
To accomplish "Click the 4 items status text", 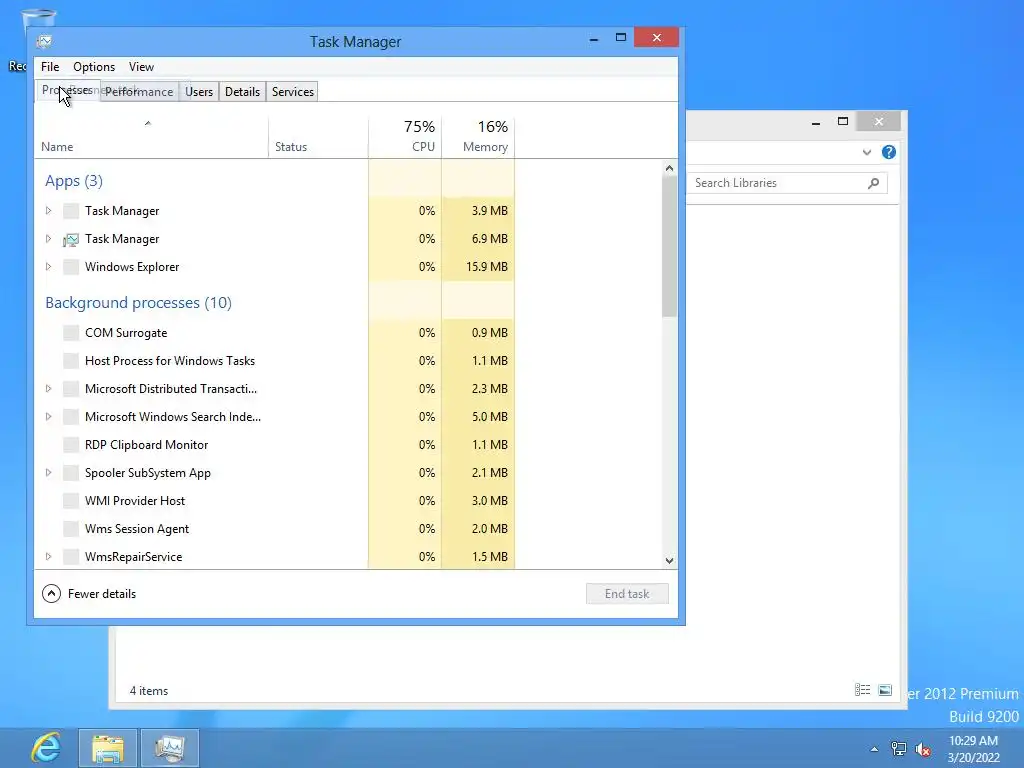I will 148,691.
